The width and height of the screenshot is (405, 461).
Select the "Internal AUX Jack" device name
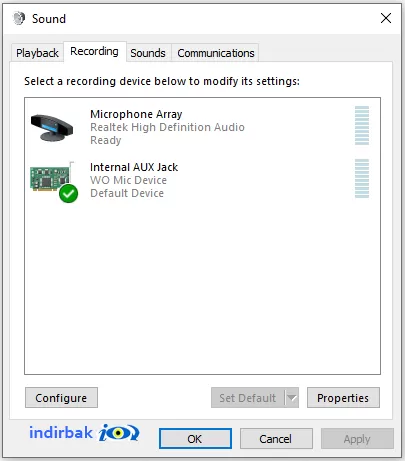point(134,167)
